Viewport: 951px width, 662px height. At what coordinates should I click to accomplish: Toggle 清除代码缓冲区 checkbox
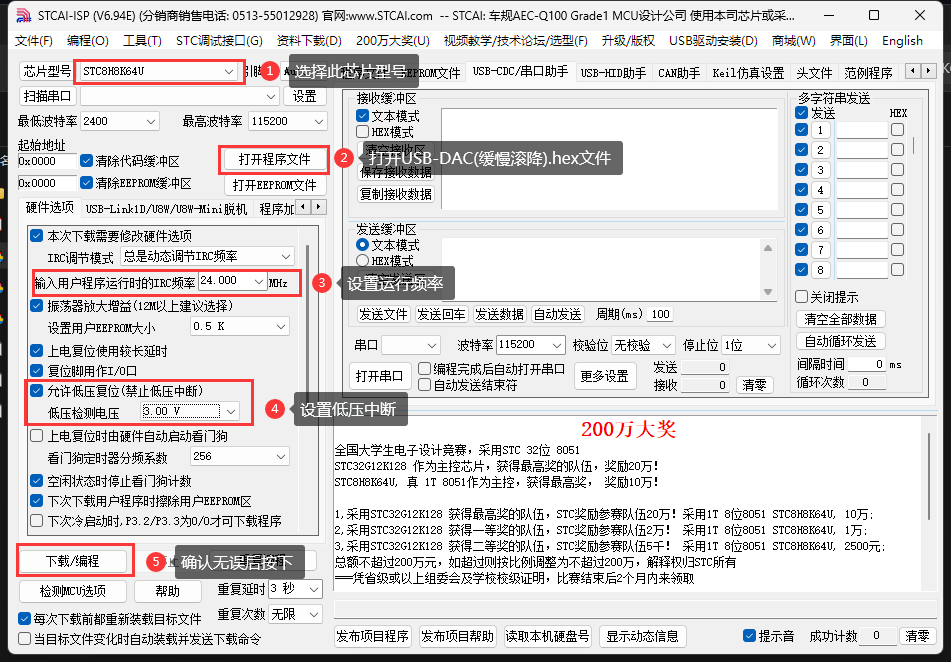point(87,161)
